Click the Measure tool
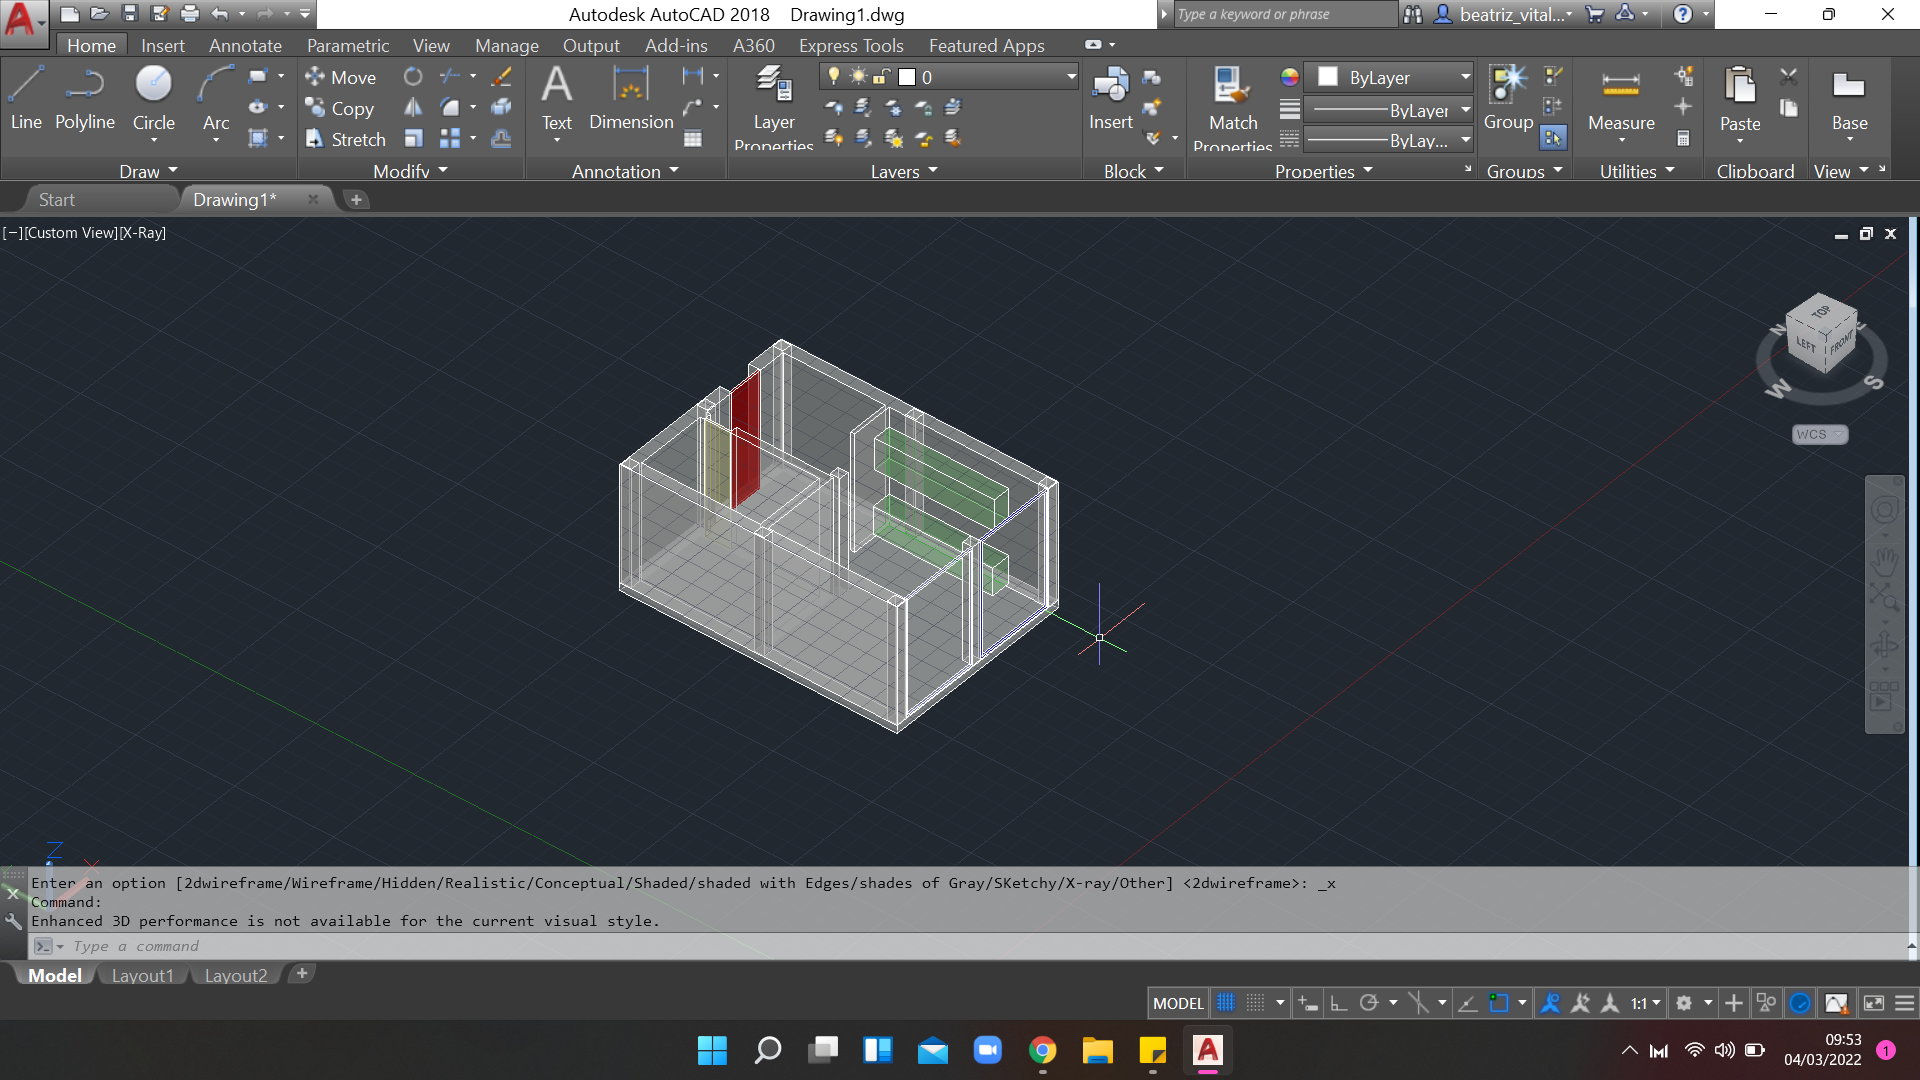Image resolution: width=1920 pixels, height=1080 pixels. 1621,98
